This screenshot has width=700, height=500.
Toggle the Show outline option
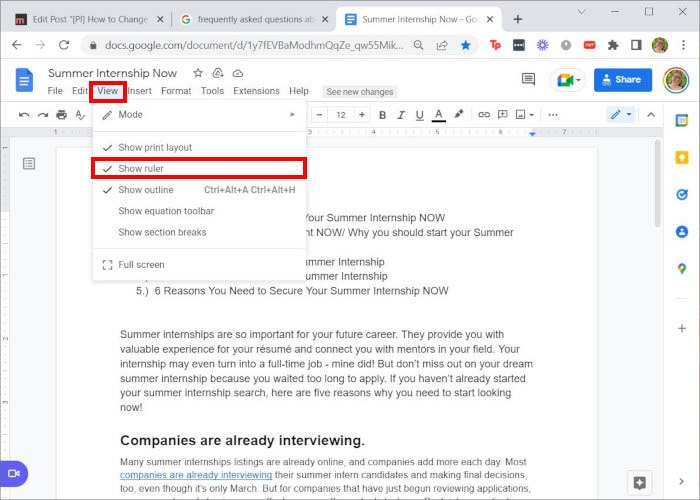click(x=199, y=190)
